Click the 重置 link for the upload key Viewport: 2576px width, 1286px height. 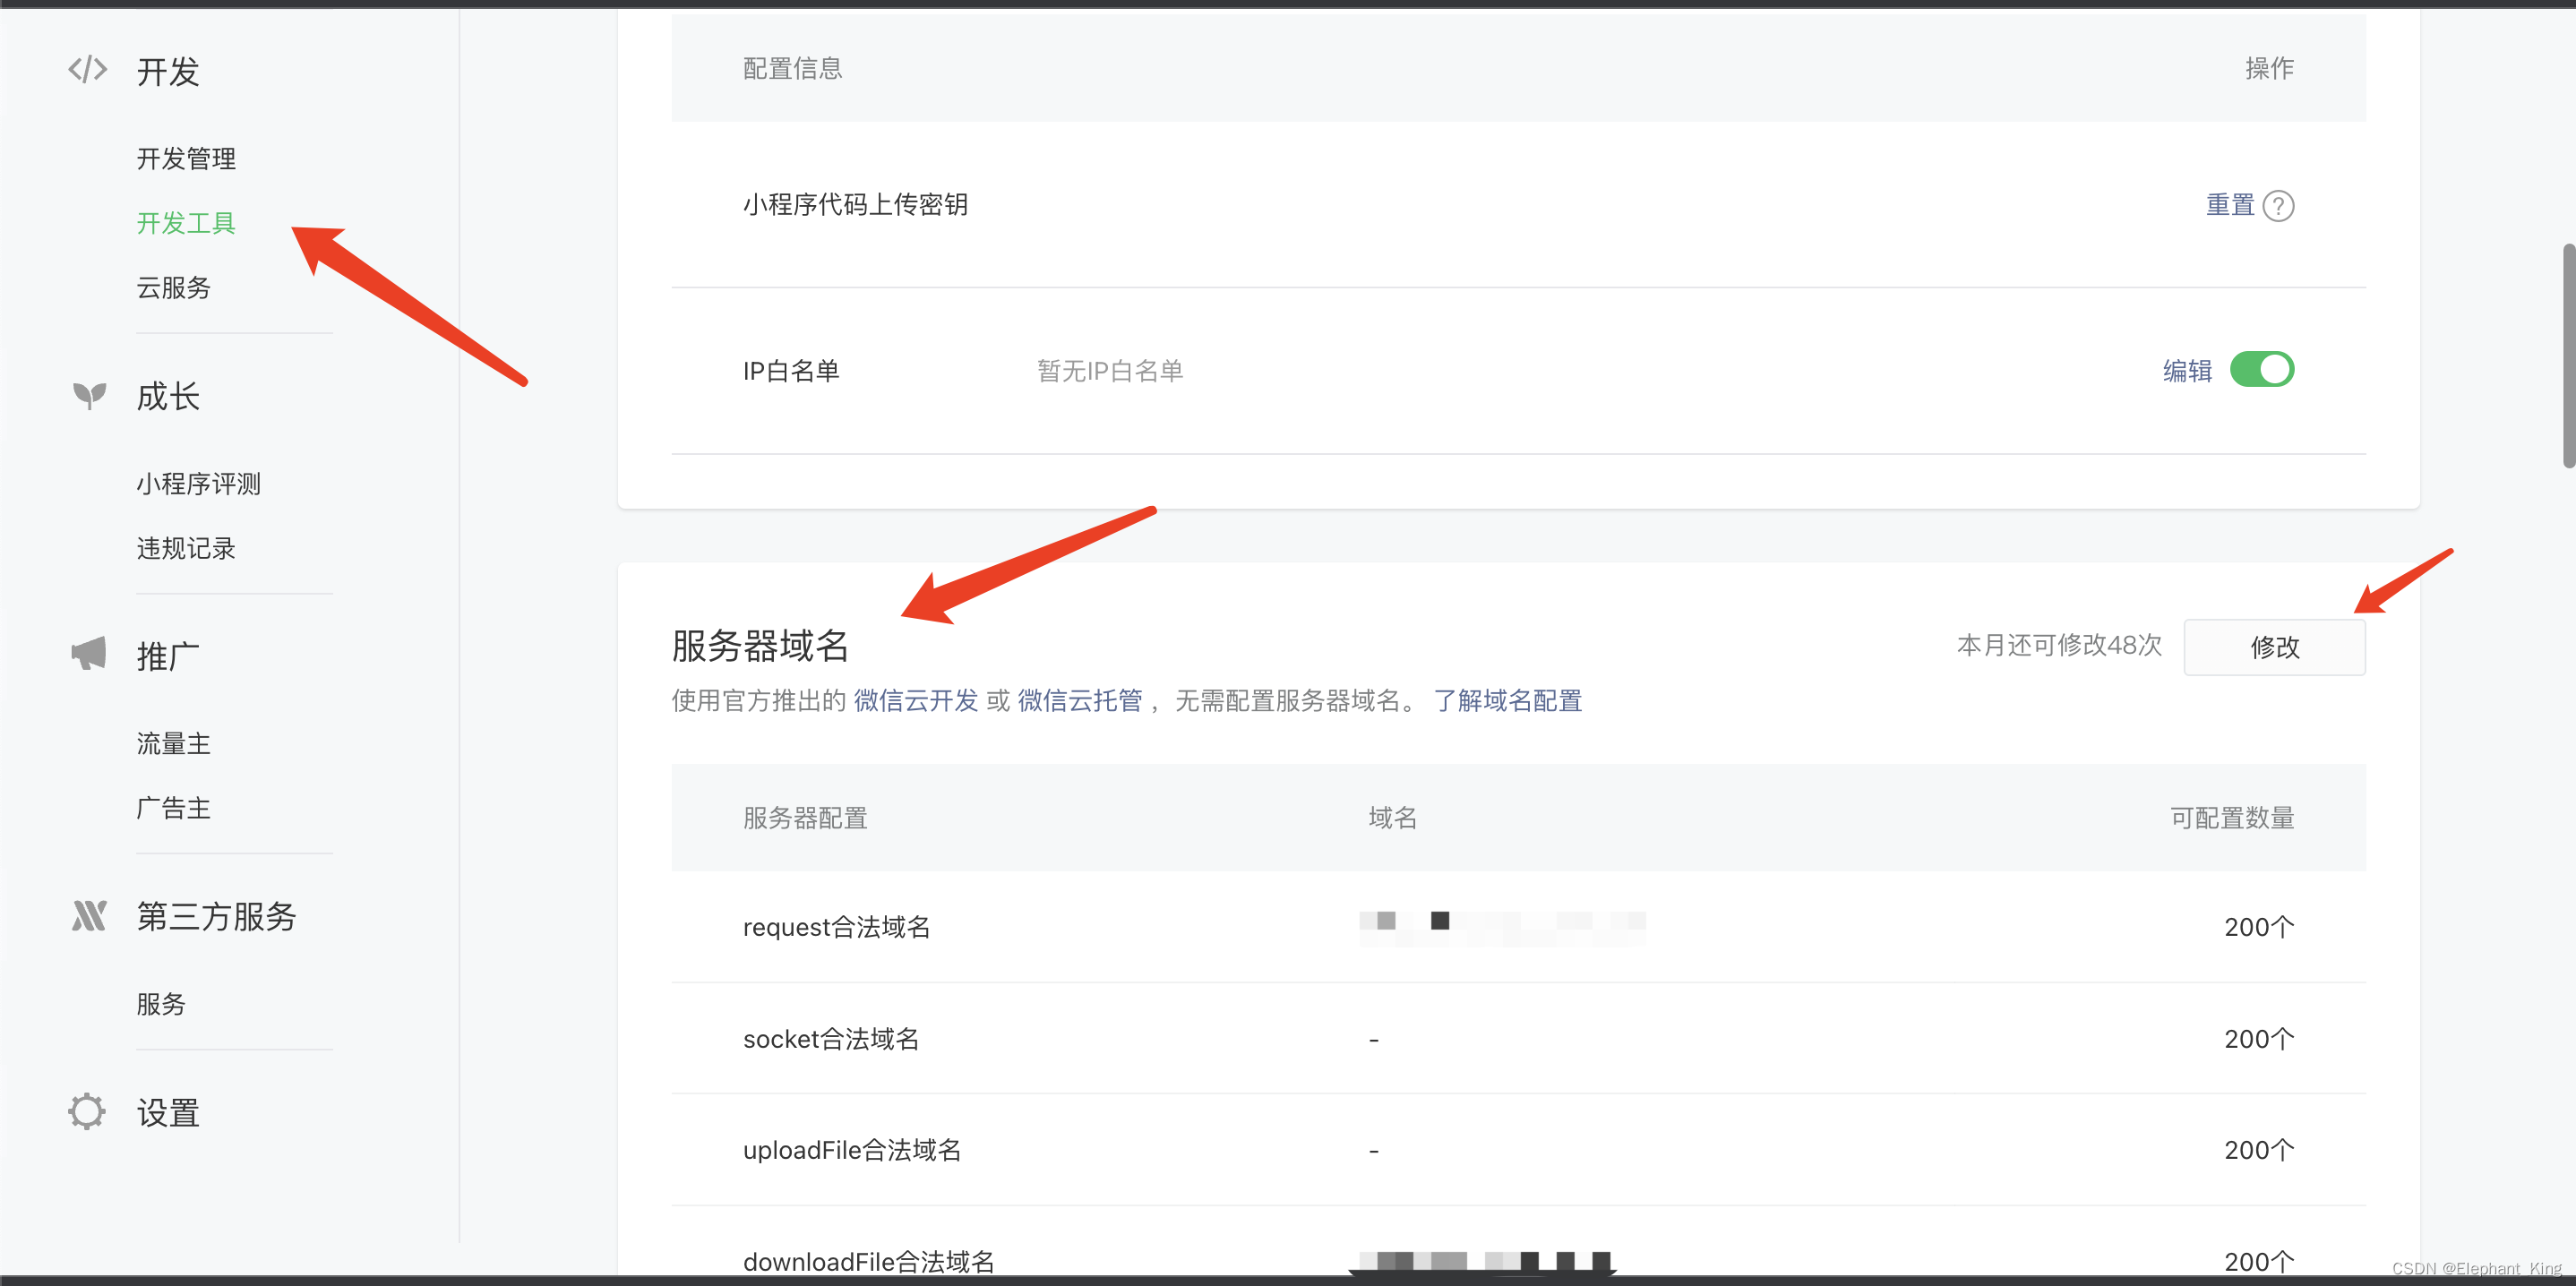2230,205
